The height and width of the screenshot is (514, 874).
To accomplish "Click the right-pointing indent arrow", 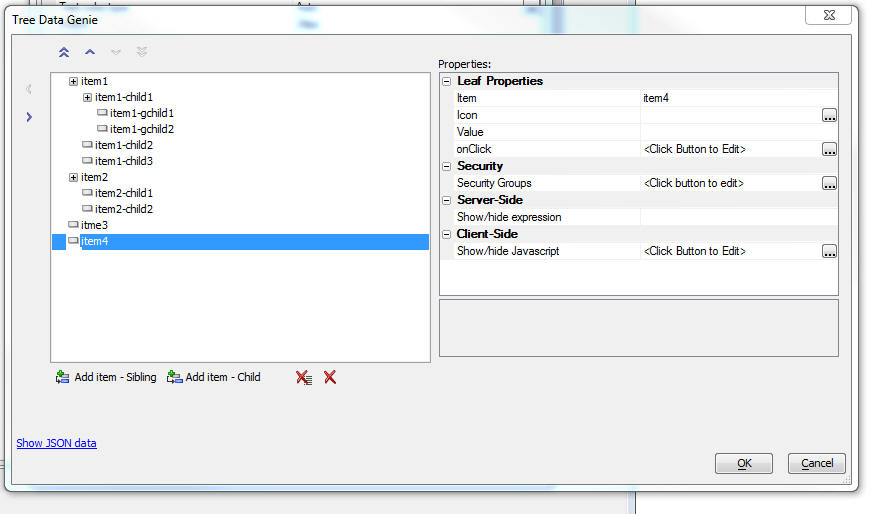I will tap(29, 117).
